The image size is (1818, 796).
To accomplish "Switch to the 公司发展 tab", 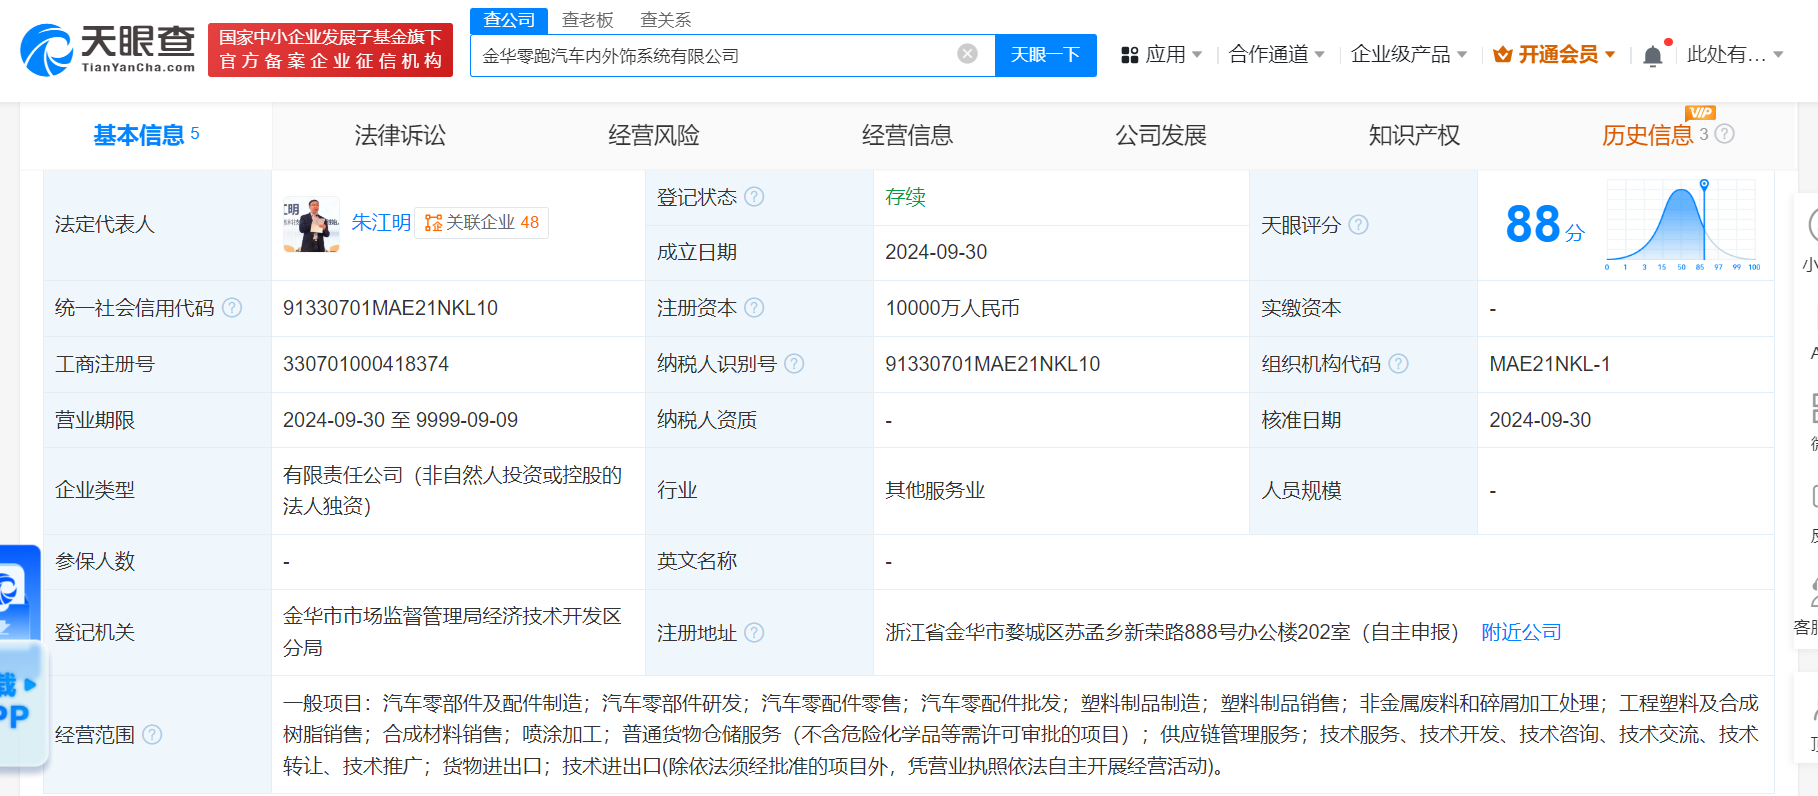I will pos(1161,135).
